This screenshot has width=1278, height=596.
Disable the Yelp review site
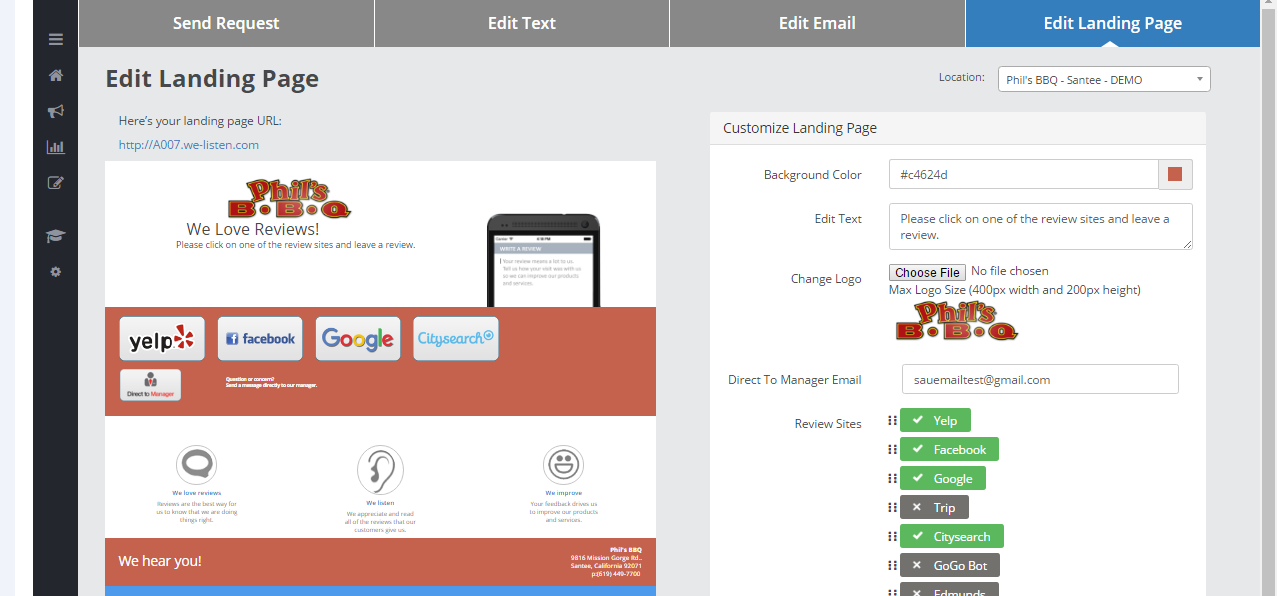coord(935,421)
